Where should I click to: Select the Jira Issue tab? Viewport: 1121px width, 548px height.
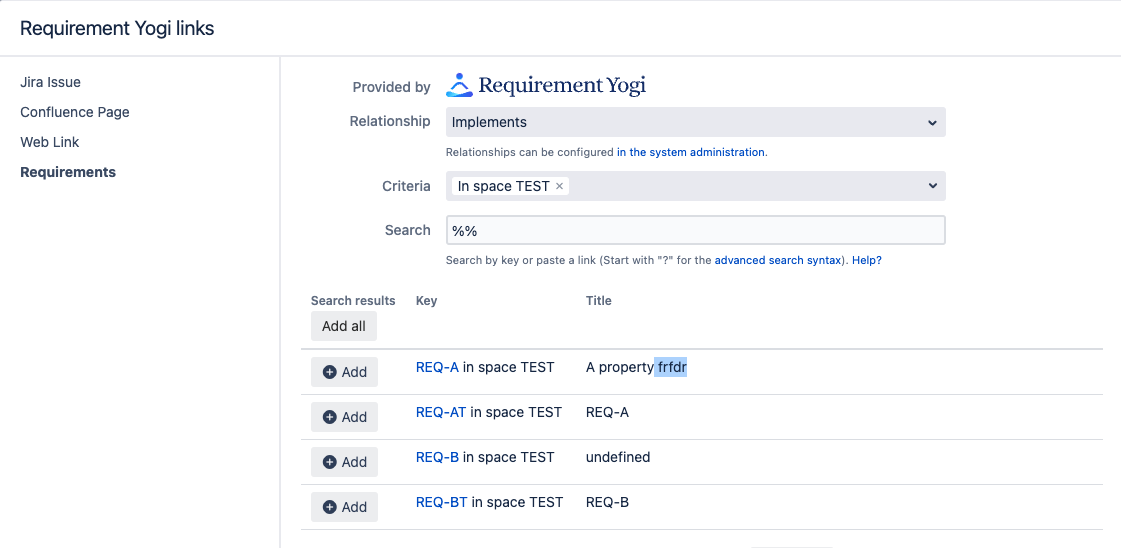coord(50,82)
